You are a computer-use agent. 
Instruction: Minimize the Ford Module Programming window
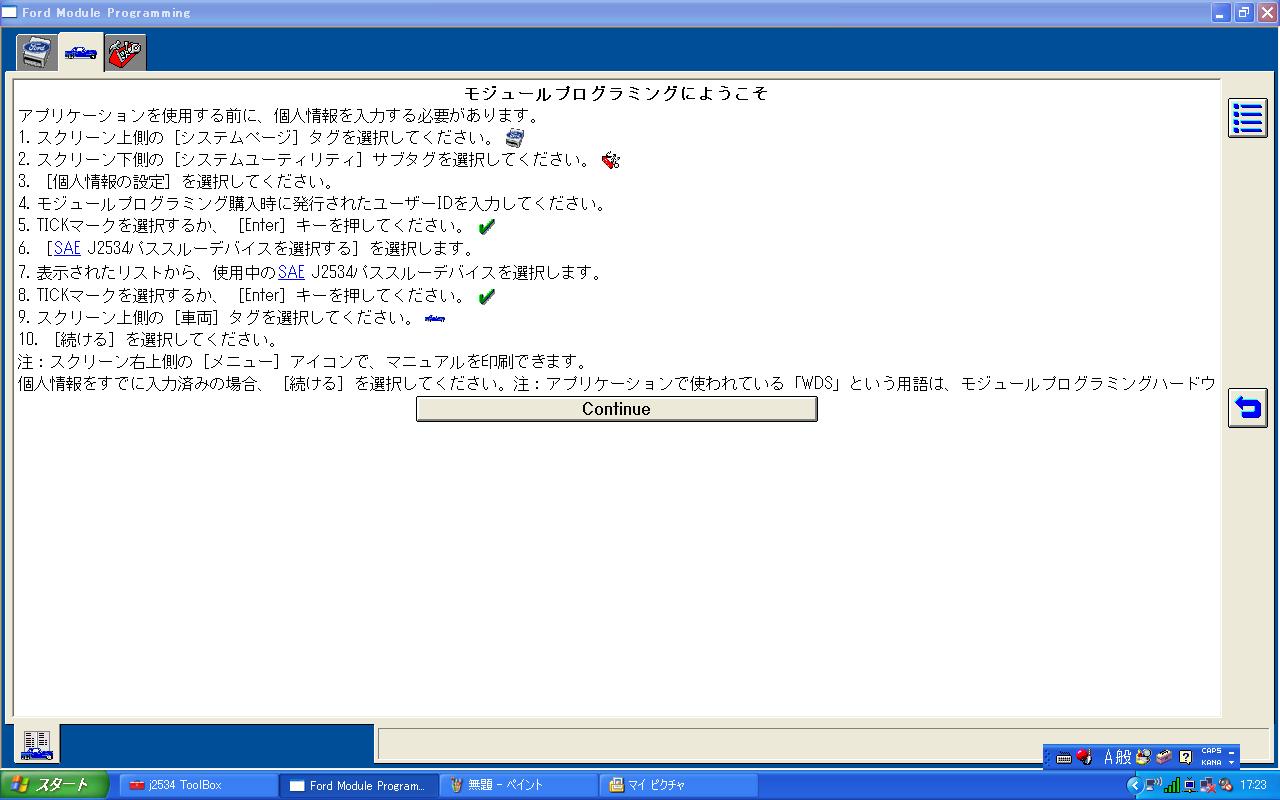coord(1221,13)
